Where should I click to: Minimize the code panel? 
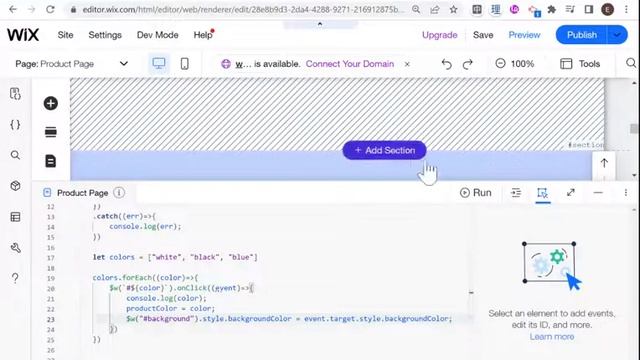598,193
